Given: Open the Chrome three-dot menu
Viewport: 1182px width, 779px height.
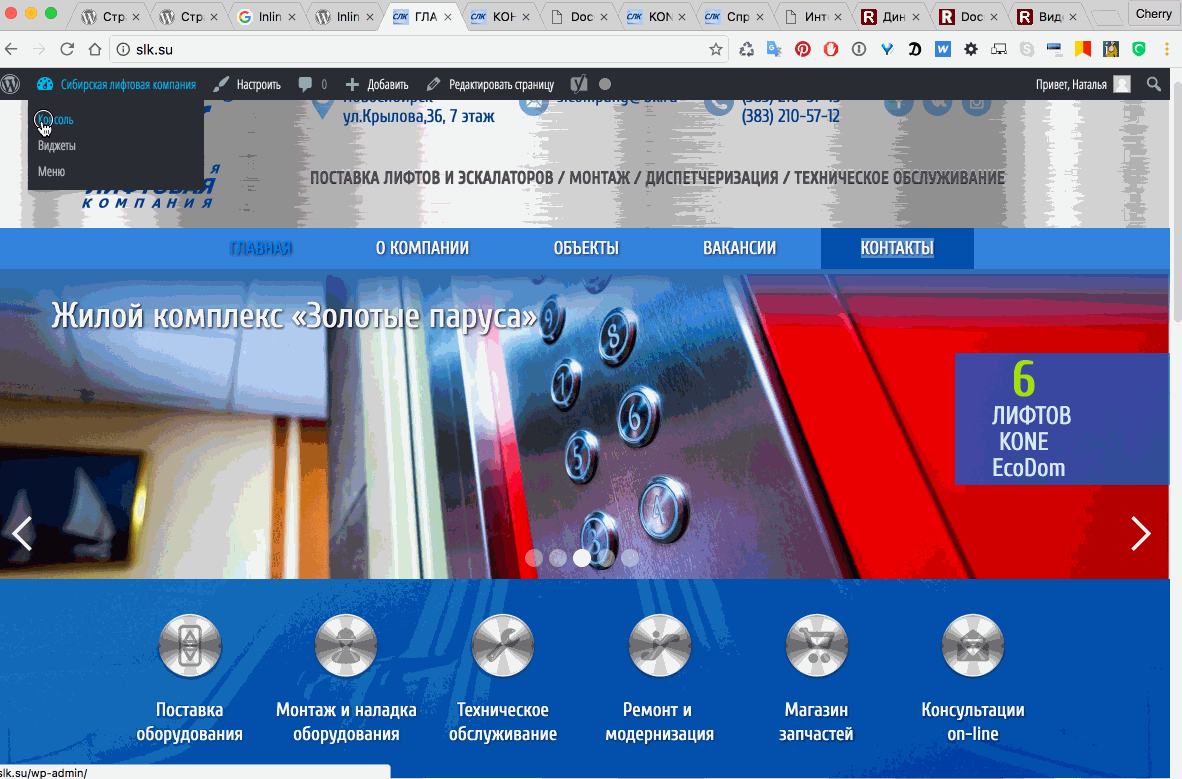Looking at the screenshot, I should click(x=1167, y=49).
